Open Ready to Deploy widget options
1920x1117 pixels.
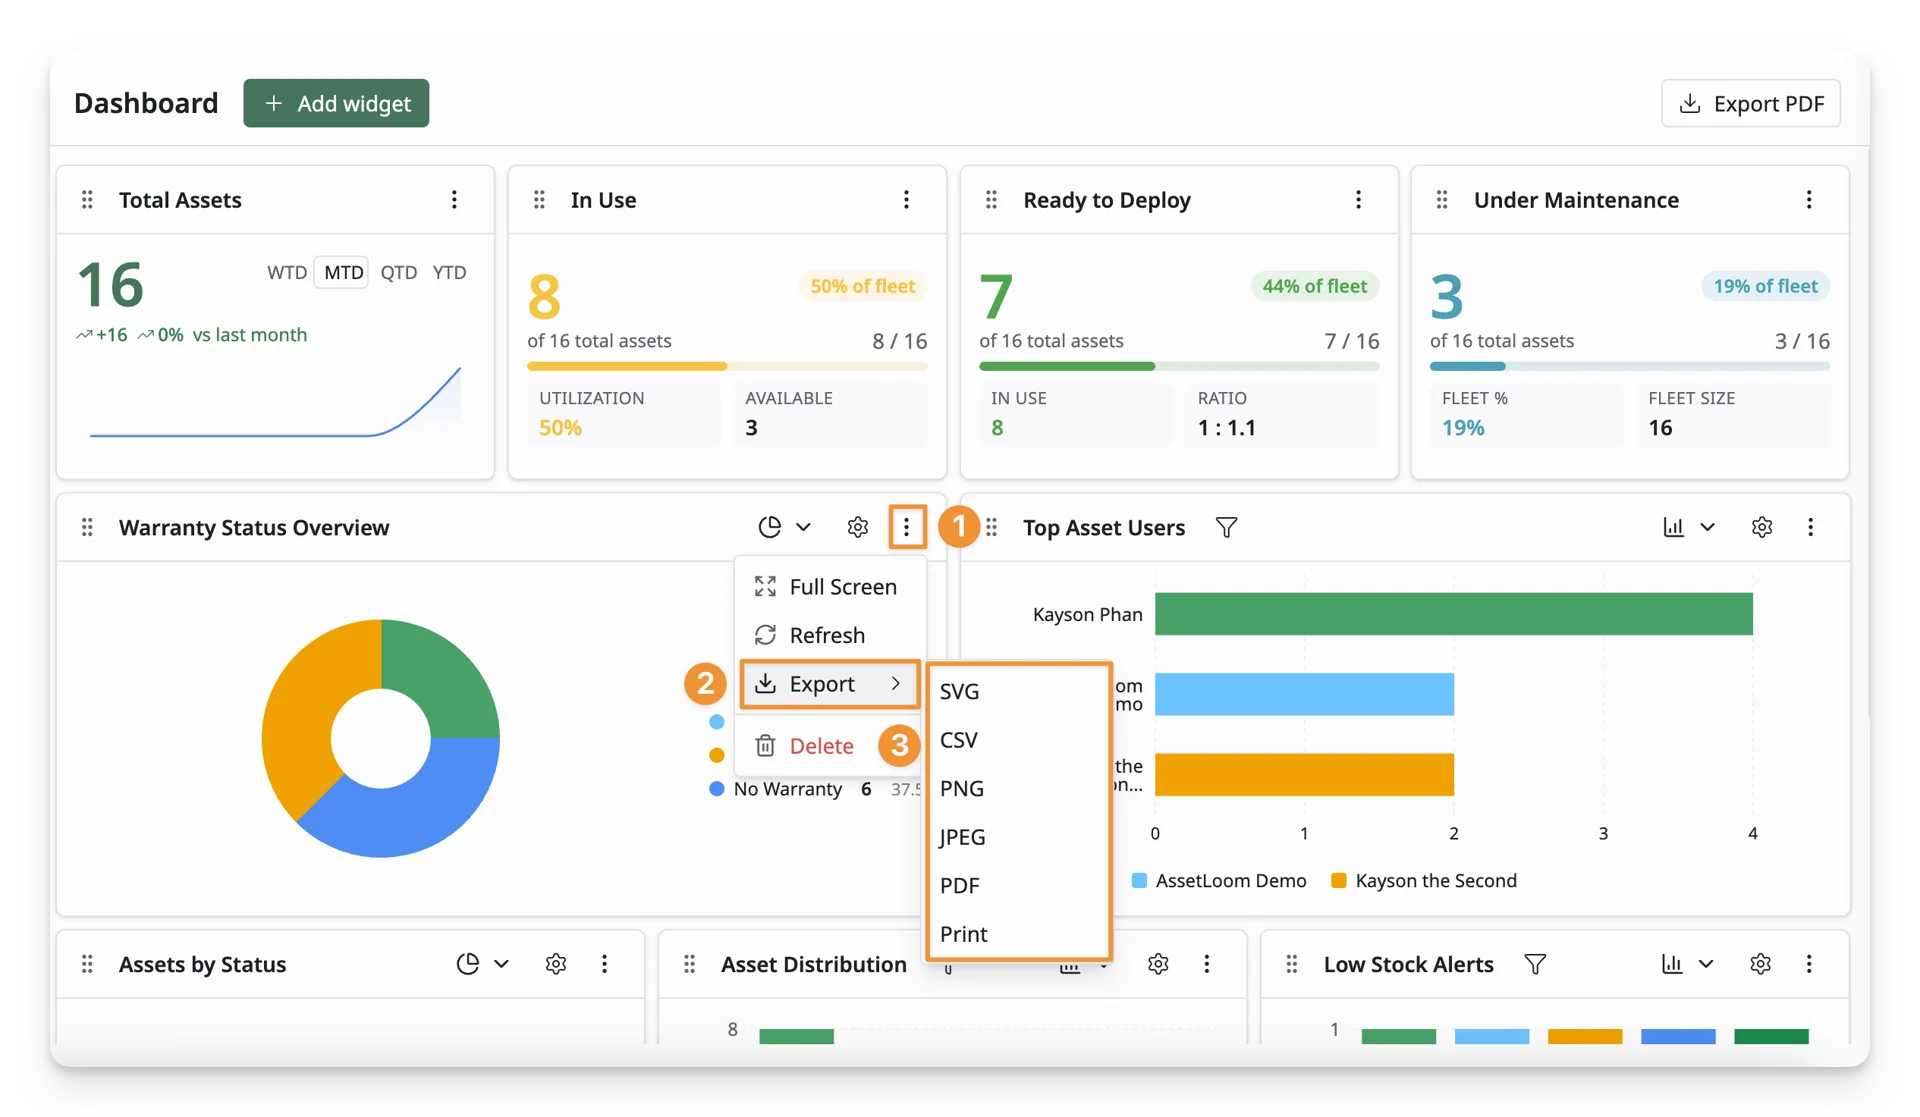click(1358, 200)
